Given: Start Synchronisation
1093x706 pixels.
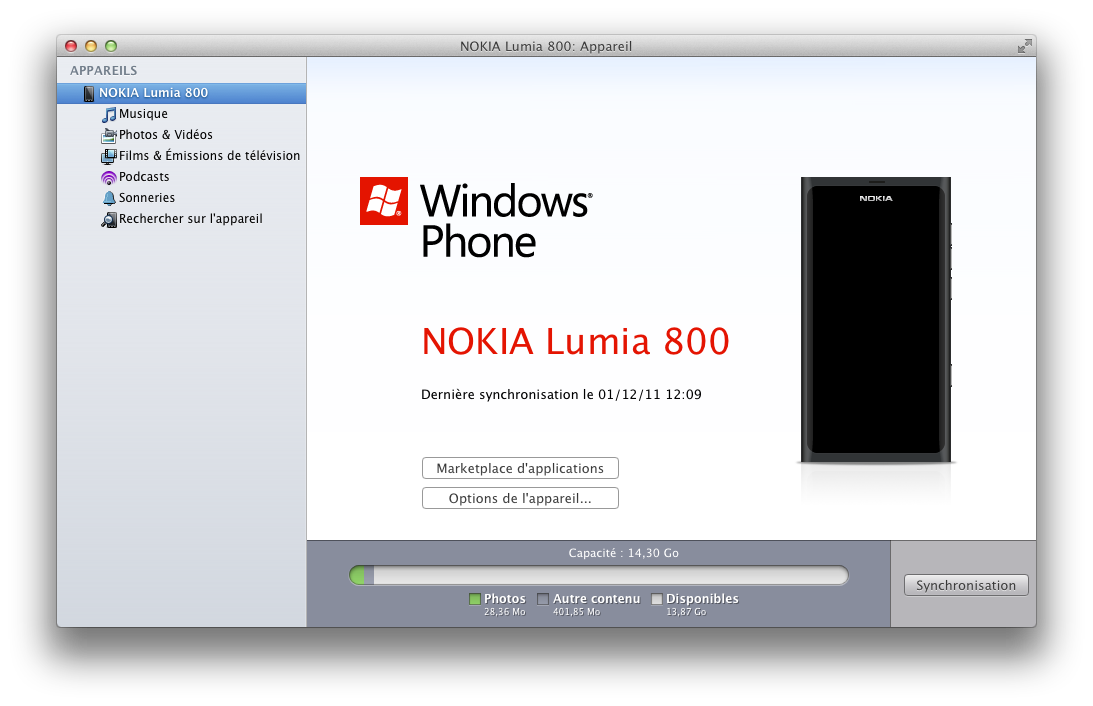Looking at the screenshot, I should click(x=965, y=585).
